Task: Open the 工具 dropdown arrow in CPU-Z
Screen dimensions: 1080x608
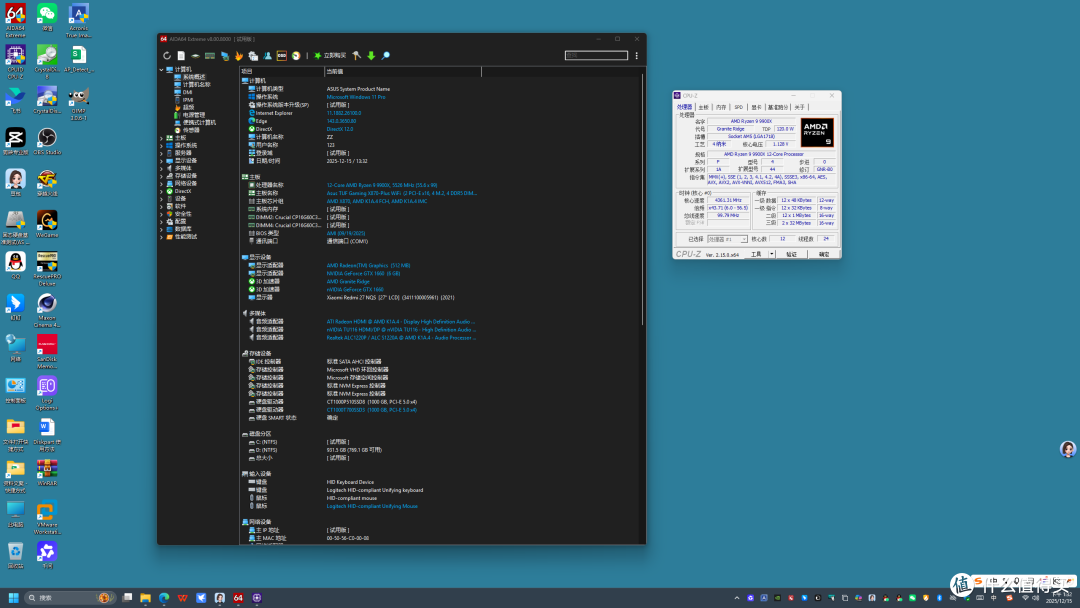Action: (x=771, y=254)
